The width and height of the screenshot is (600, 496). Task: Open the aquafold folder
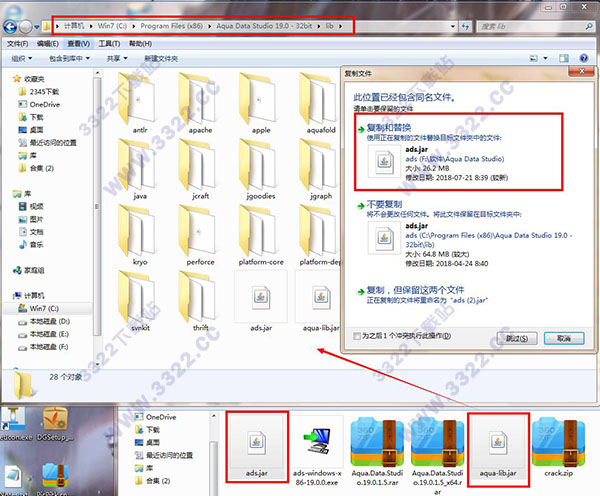click(x=319, y=103)
